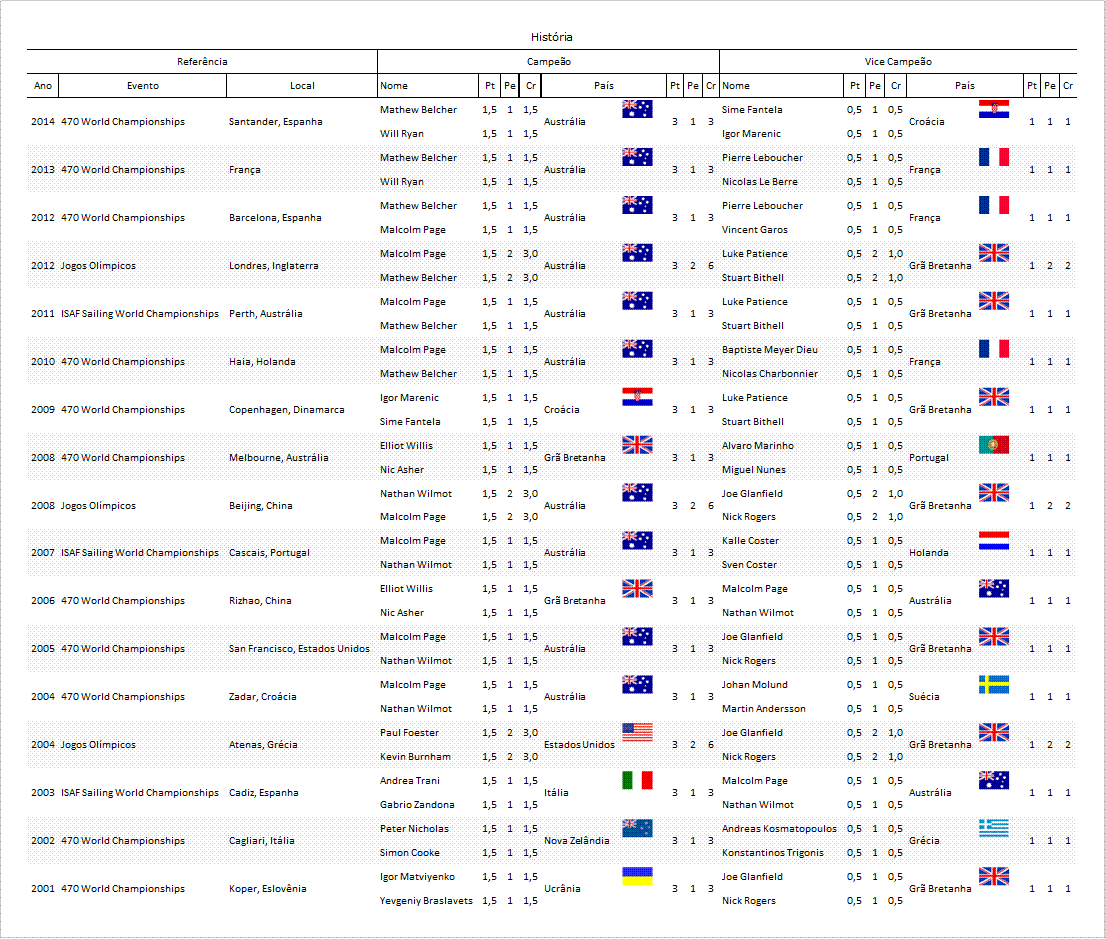Click the name Peter Nicholas
This screenshot has height=939, width=1105.
[414, 828]
